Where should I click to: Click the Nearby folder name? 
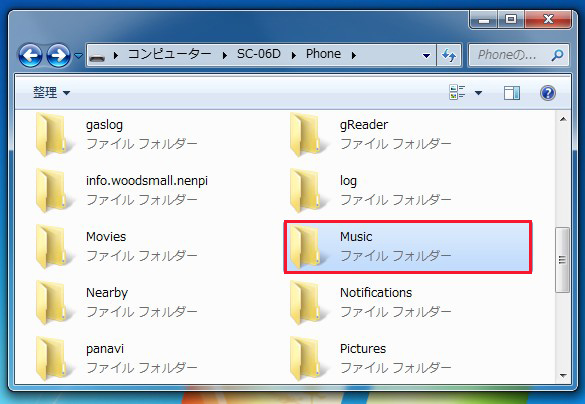[107, 293]
